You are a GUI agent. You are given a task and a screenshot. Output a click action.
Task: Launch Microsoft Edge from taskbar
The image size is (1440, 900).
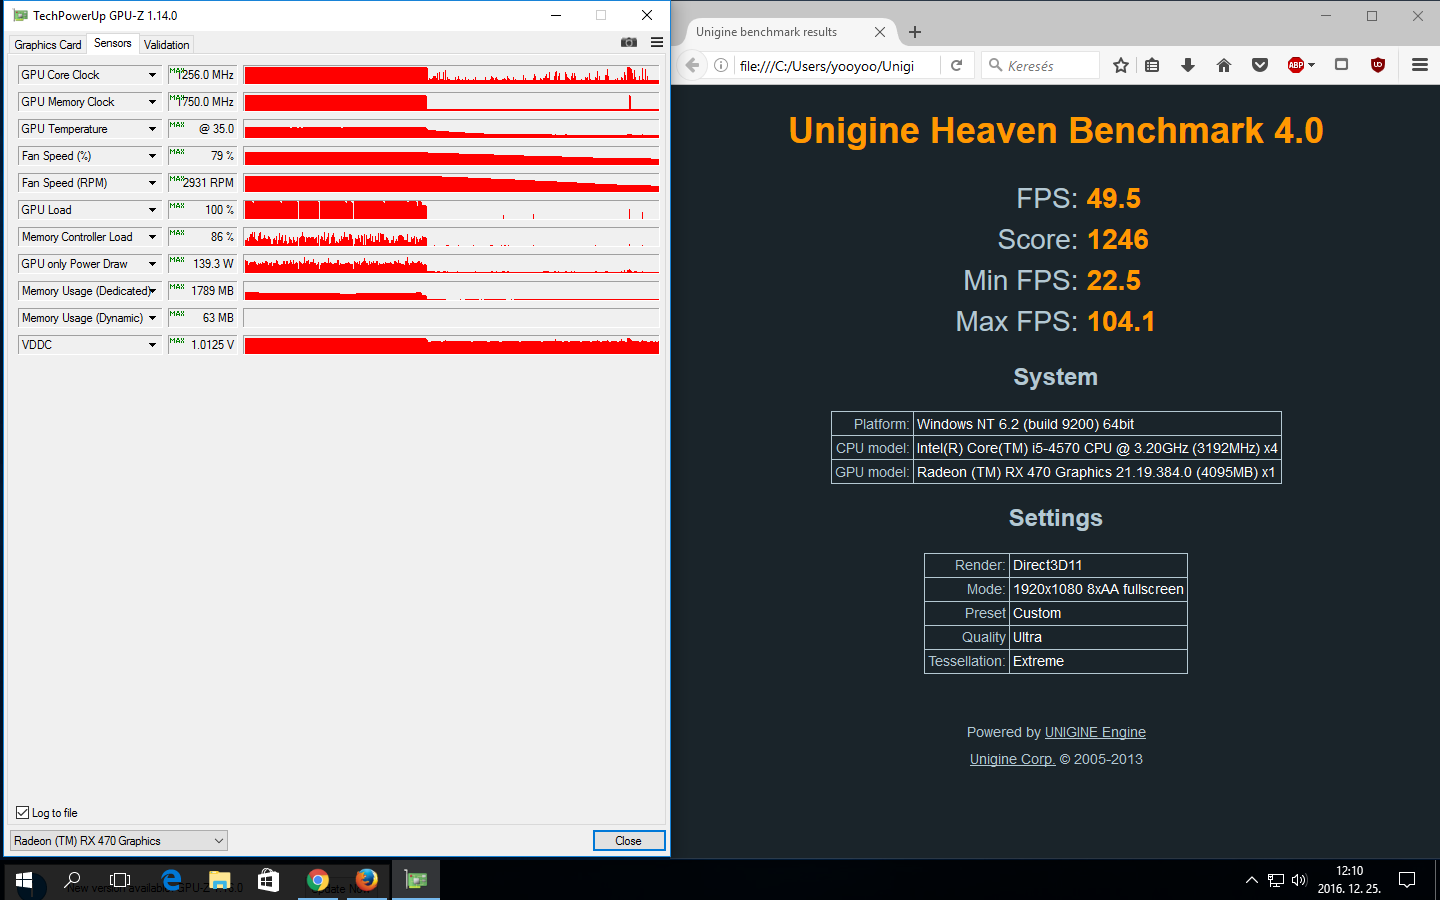click(171, 880)
